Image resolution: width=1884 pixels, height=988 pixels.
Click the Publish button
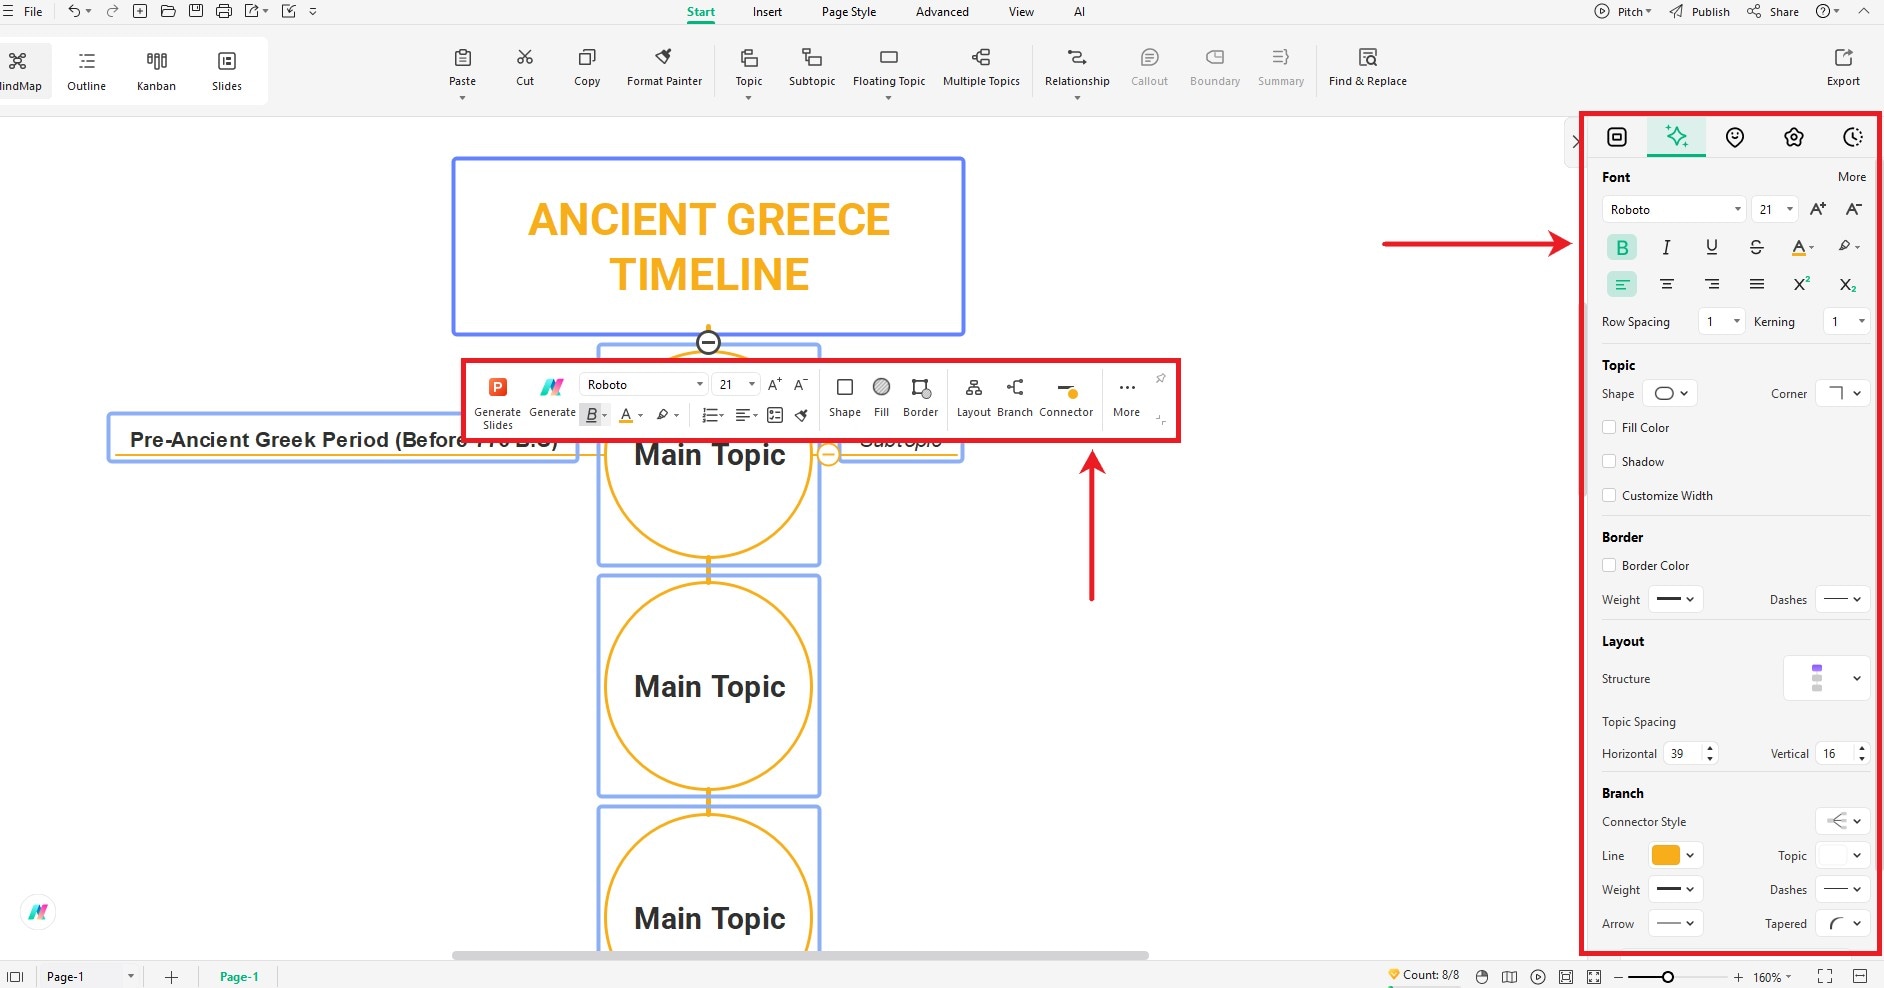click(x=1700, y=12)
